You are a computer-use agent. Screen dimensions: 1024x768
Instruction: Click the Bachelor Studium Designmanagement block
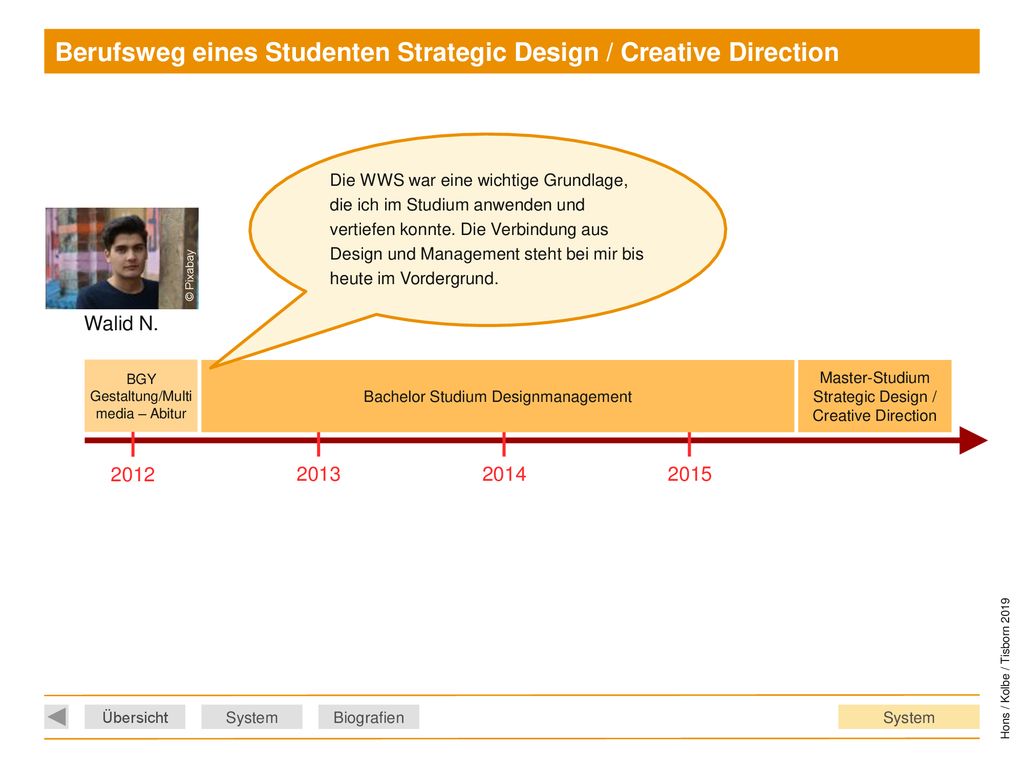[x=498, y=396]
